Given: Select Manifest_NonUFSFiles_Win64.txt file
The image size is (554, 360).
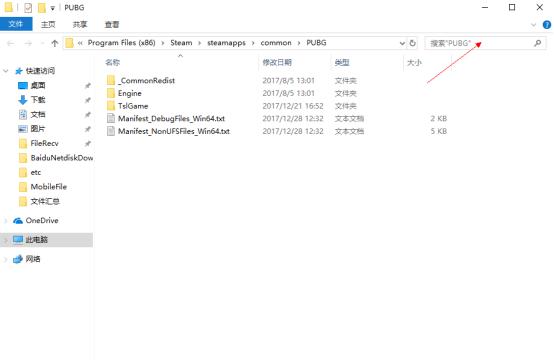Looking at the screenshot, I should click(174, 131).
